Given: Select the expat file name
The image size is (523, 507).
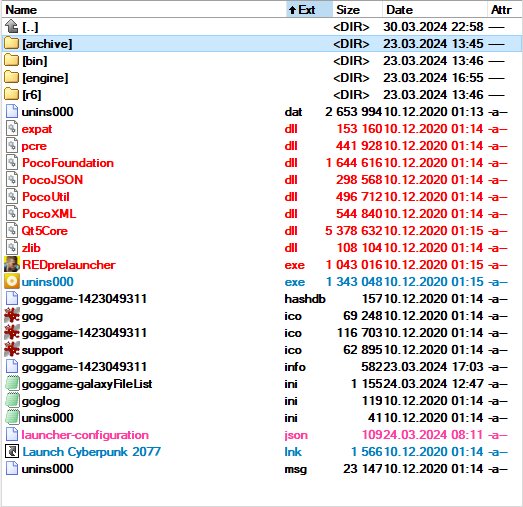Looking at the screenshot, I should coord(37,129).
